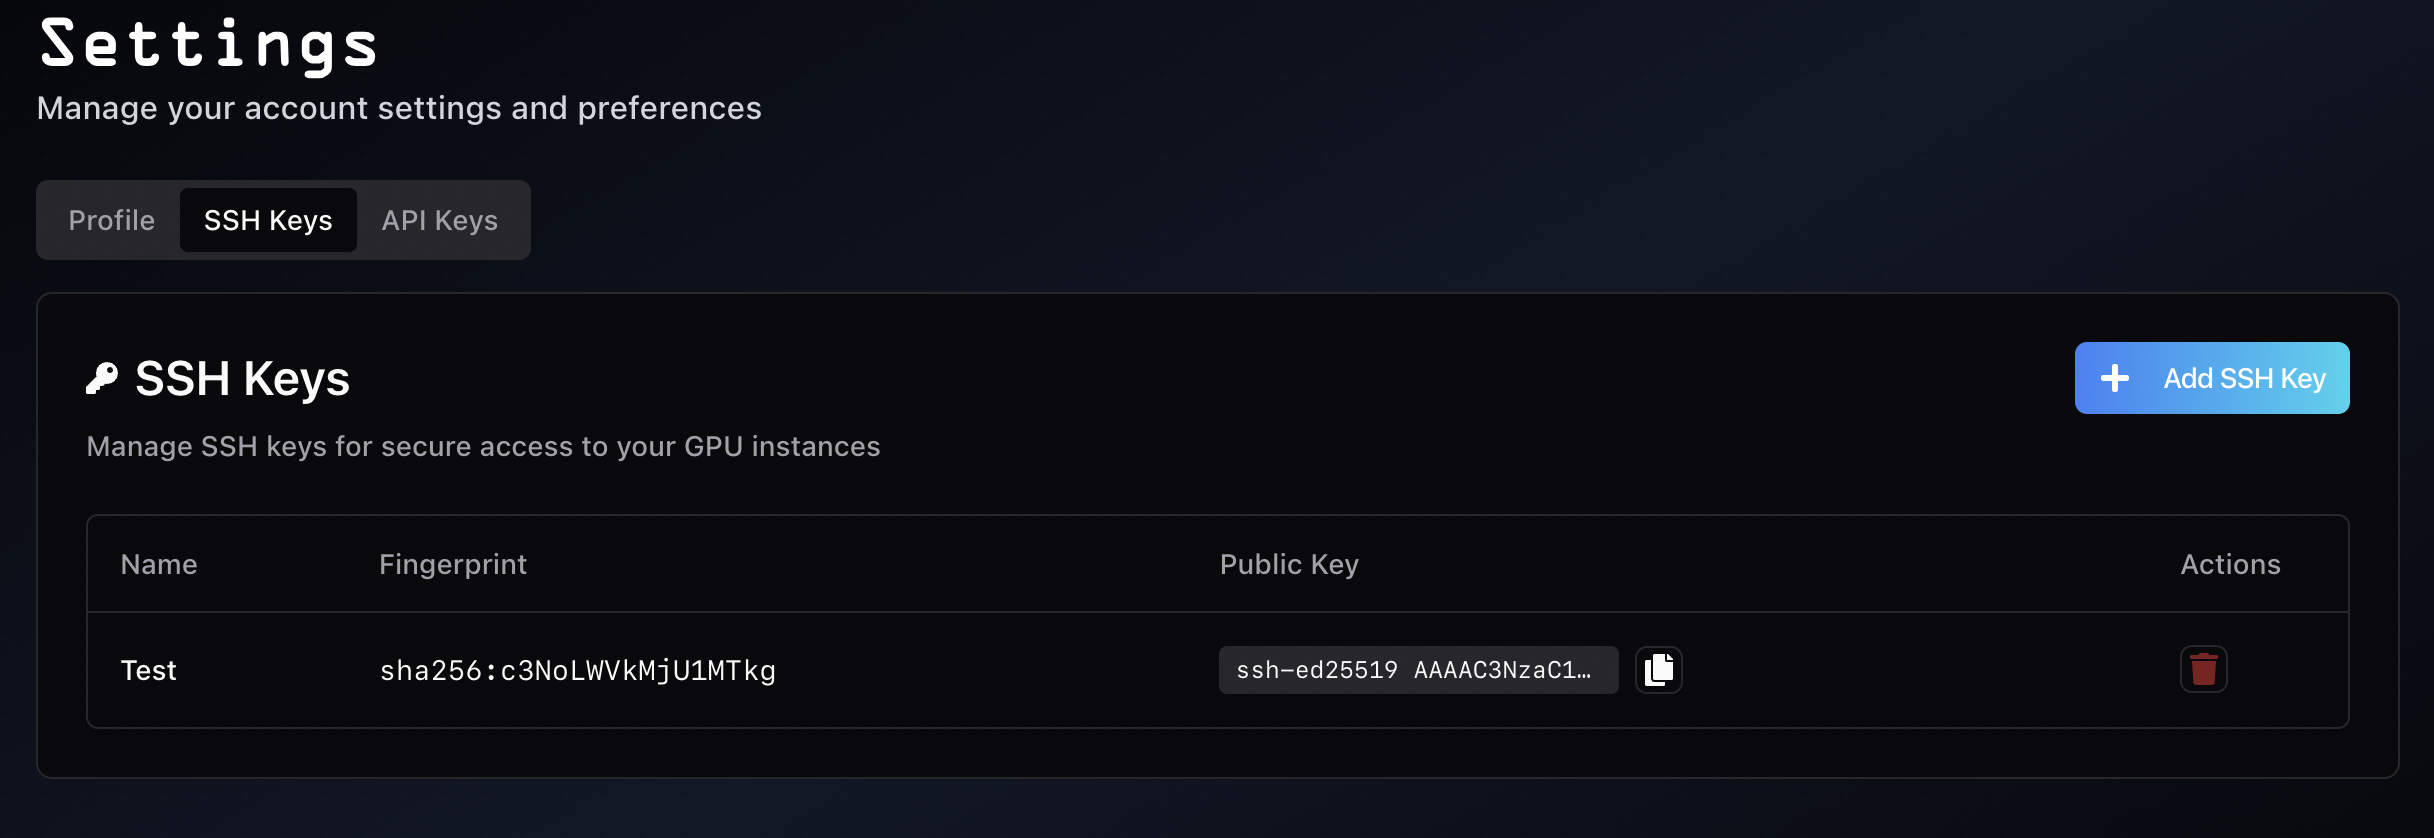
Task: Click the Actions column header
Action: tap(2230, 563)
